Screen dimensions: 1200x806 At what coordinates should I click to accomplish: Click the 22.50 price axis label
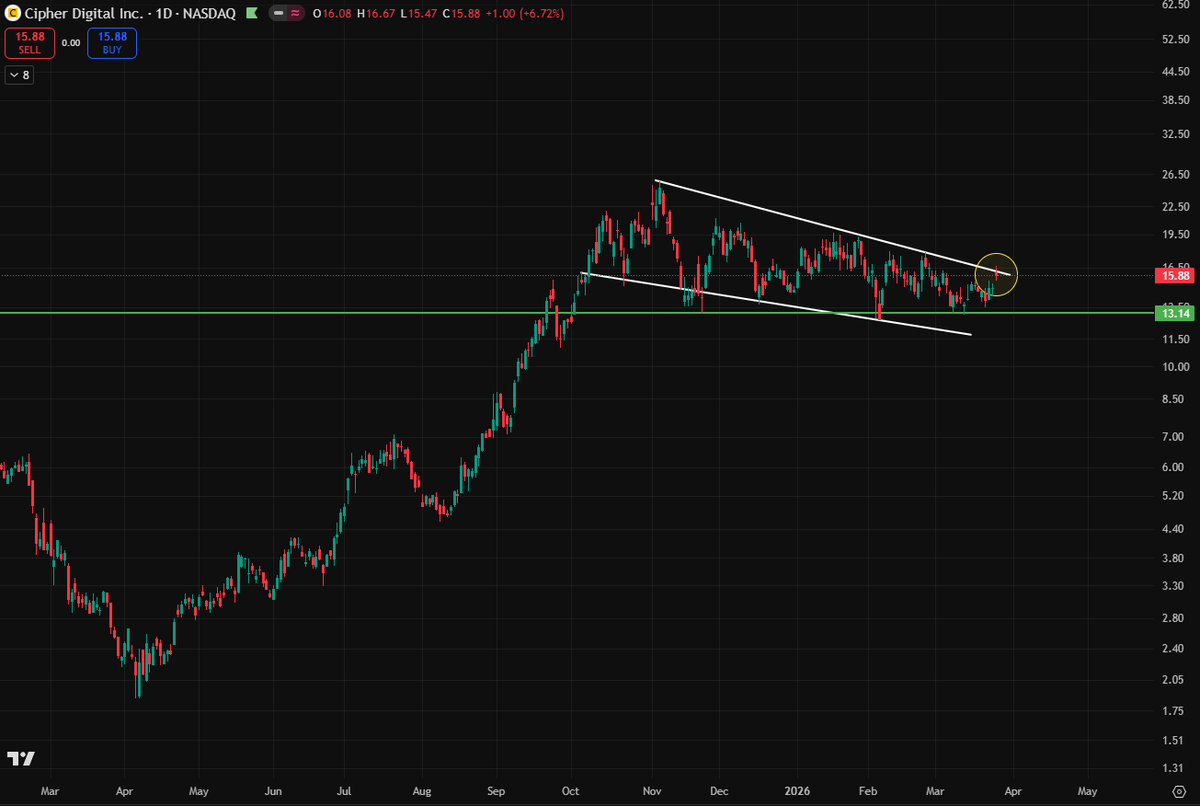tap(1175, 207)
